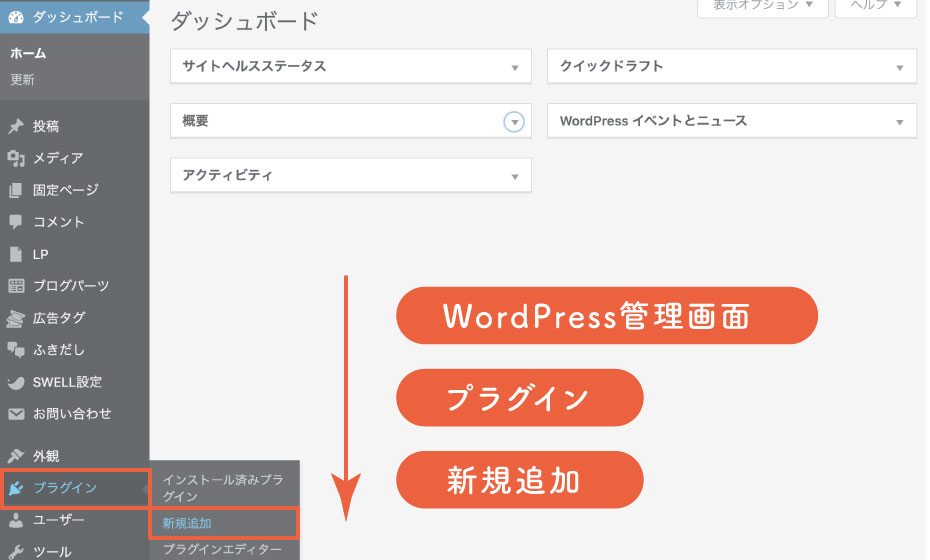The width and height of the screenshot is (930, 560).
Task: Click the お問い合わせ envelope icon
Action: tap(16, 414)
